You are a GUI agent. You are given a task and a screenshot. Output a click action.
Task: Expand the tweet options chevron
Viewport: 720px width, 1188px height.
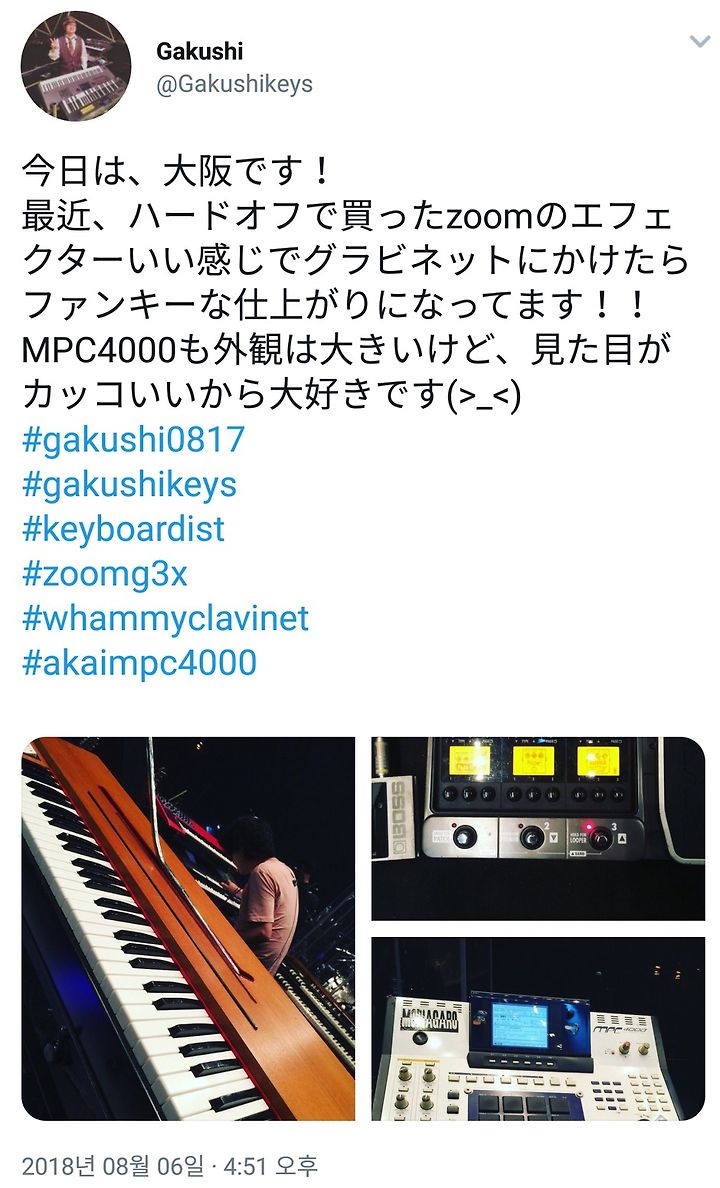pos(699,42)
